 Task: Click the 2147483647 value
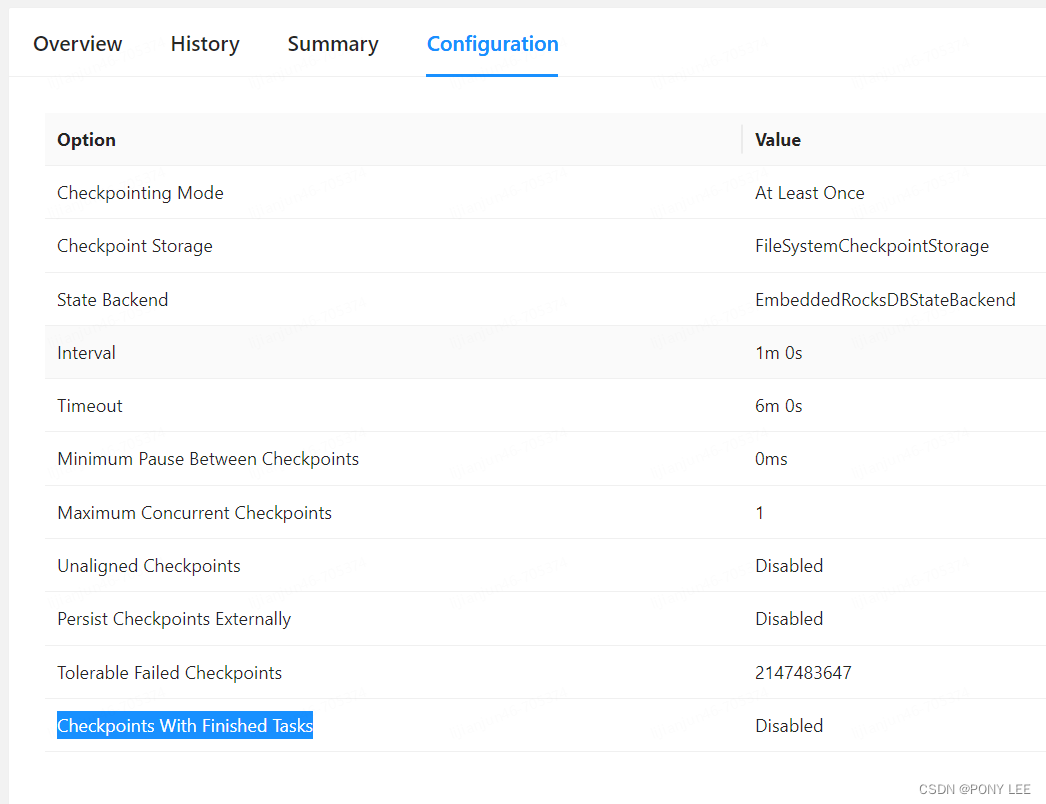click(x=803, y=673)
